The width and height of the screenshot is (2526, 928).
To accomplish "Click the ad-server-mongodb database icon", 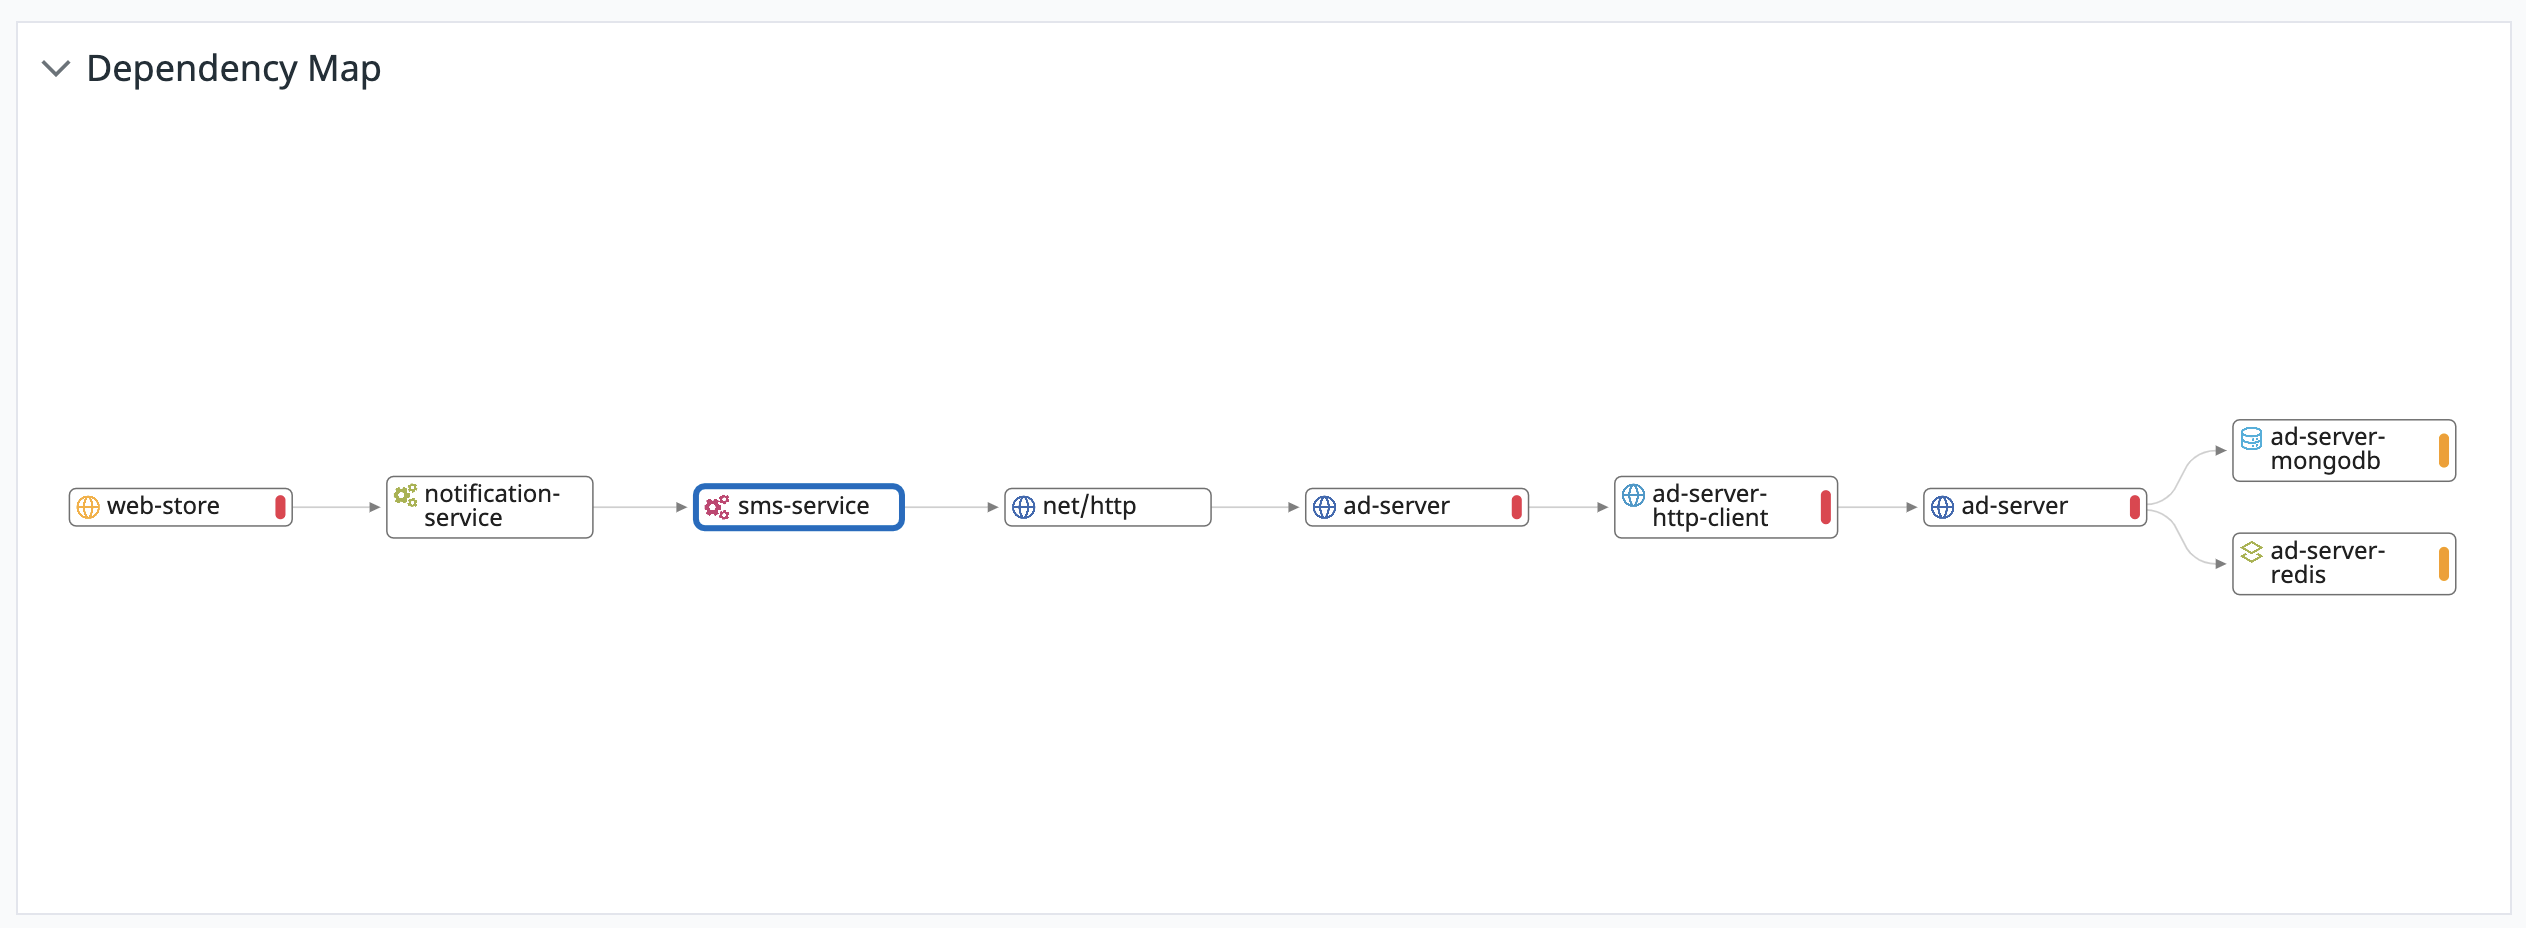I will [2251, 438].
